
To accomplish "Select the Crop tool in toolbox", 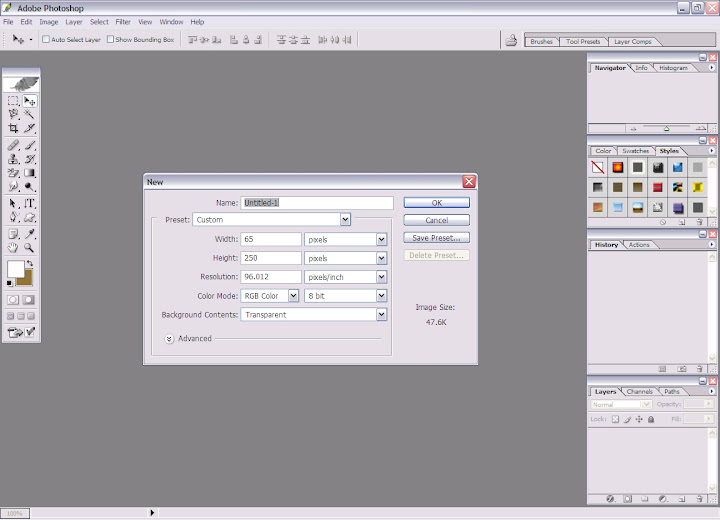I will click(14, 129).
